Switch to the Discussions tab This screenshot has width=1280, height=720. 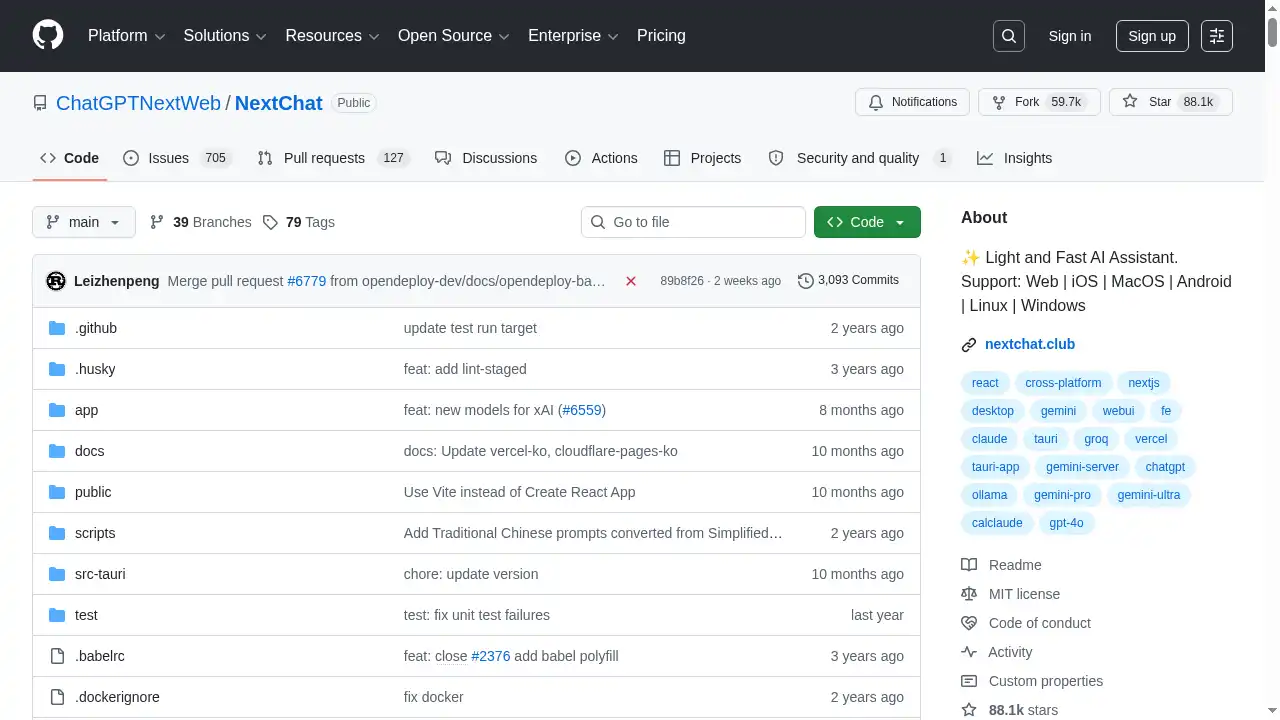click(x=486, y=158)
